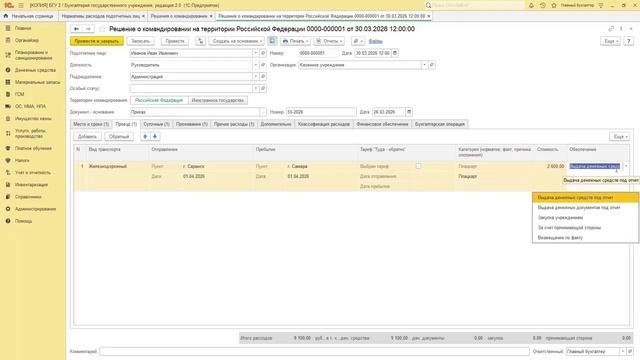Screen dimensions: 640x360
Task: Select "Возмещение по факту" option
Action: [x=585, y=238]
